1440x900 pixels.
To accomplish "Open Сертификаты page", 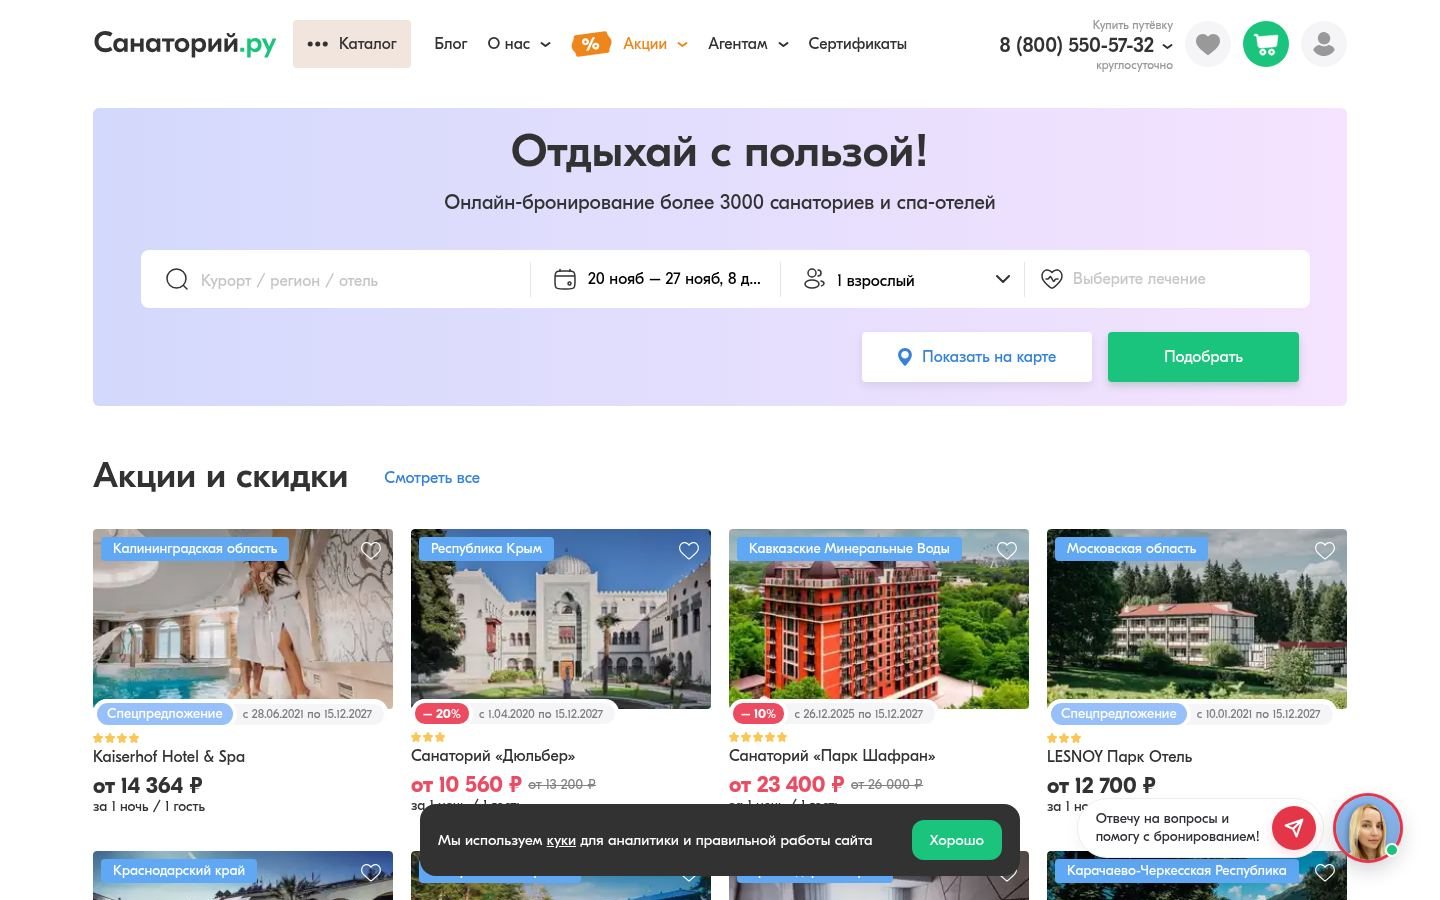I will pos(858,44).
